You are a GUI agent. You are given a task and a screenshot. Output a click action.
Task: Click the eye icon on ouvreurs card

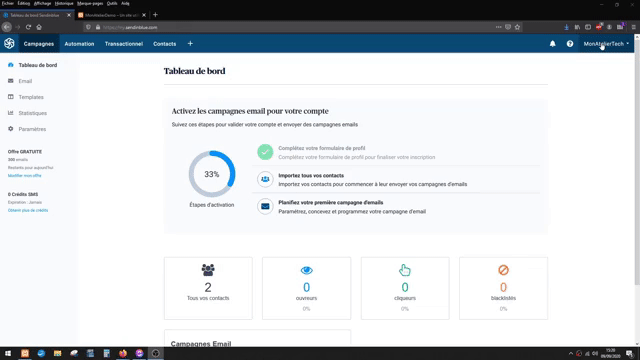(x=307, y=270)
